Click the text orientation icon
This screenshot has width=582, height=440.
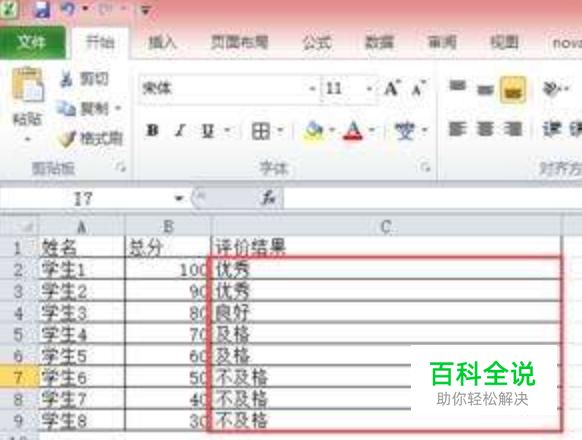(551, 88)
